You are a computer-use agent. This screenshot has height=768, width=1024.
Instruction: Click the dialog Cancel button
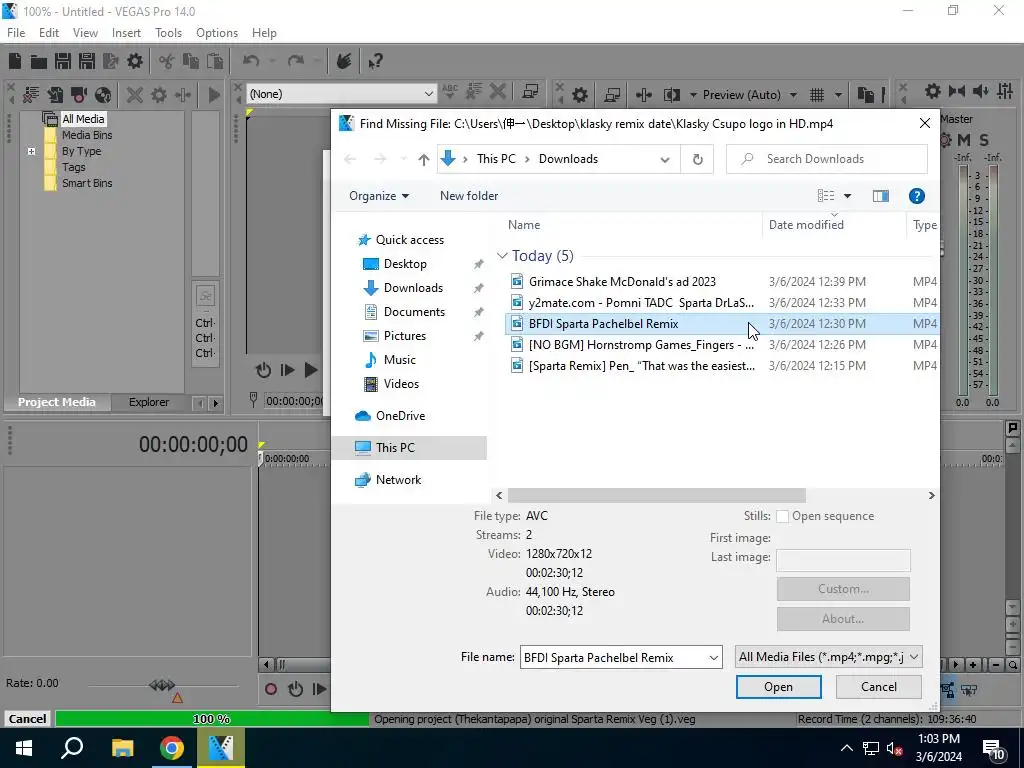pyautogui.click(x=878, y=687)
